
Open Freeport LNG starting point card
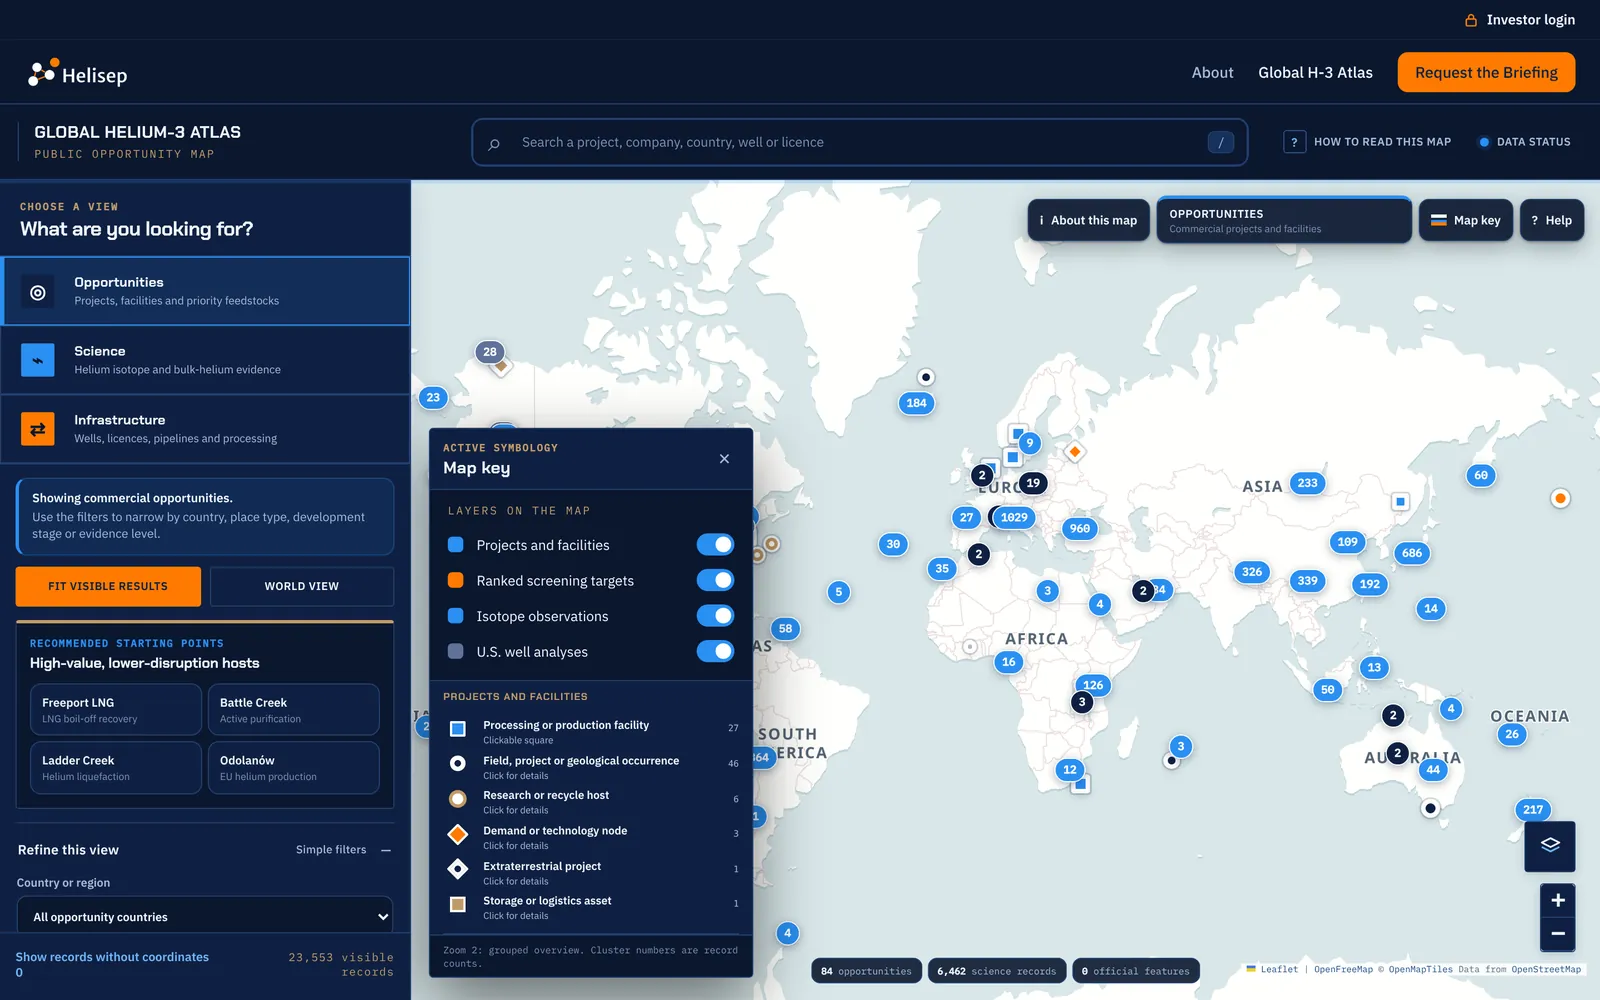tap(116, 710)
